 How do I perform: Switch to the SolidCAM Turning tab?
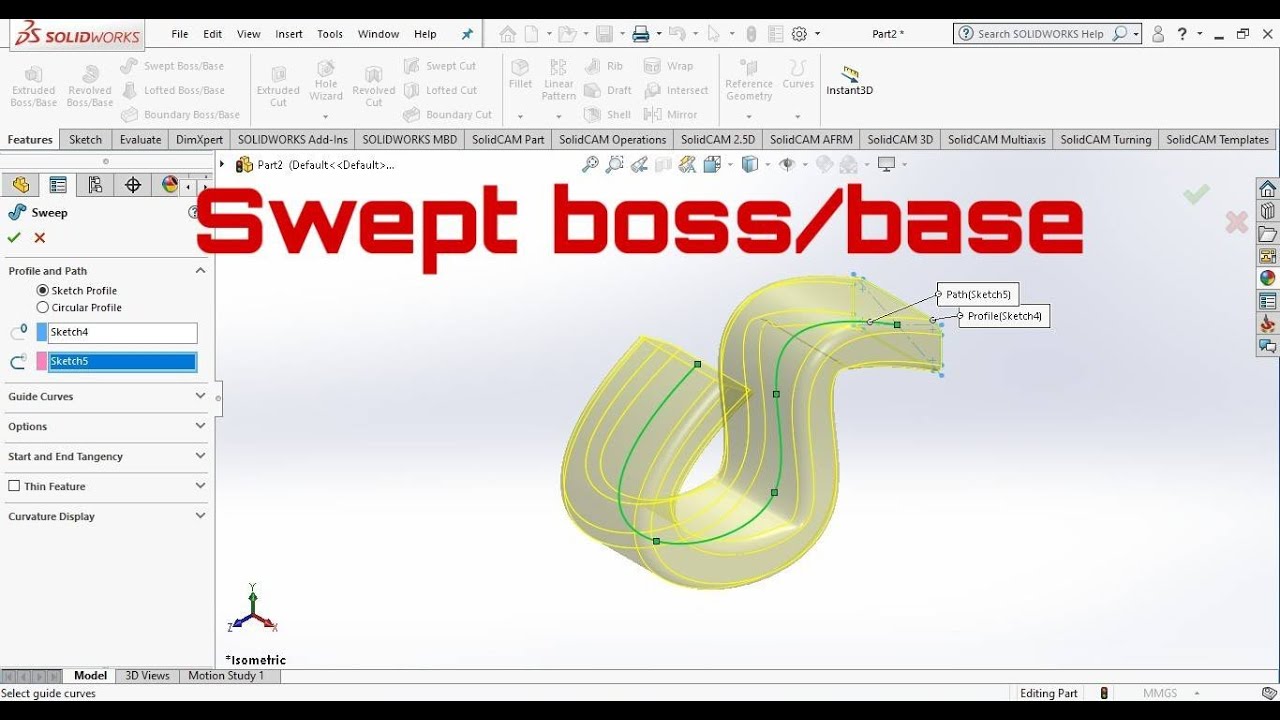pyautogui.click(x=1105, y=140)
